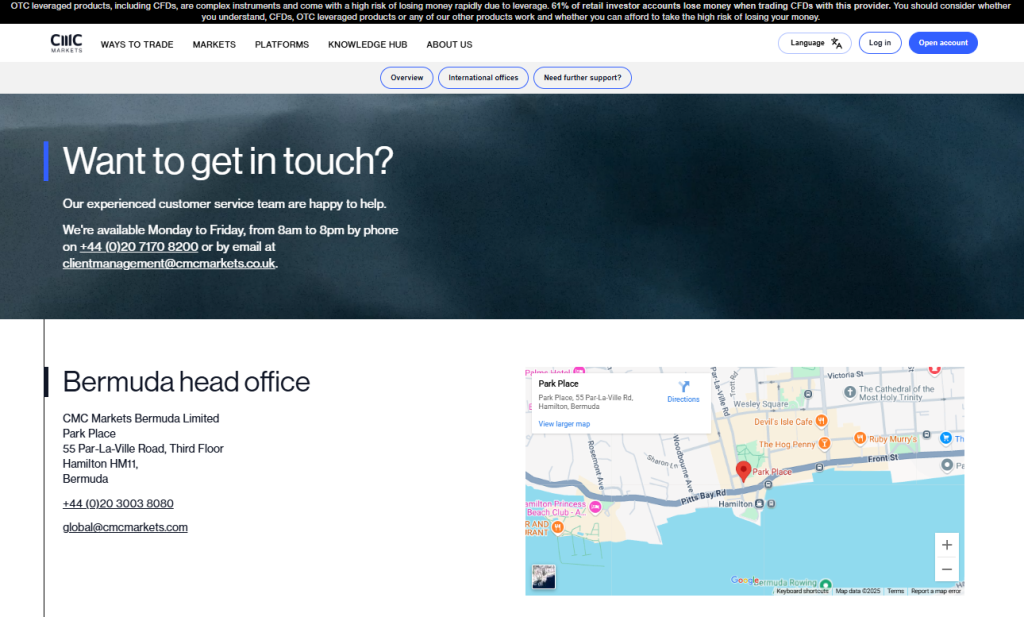Open the global@cmcmarkets.com email link
This screenshot has height=617, width=1024.
pyautogui.click(x=125, y=527)
